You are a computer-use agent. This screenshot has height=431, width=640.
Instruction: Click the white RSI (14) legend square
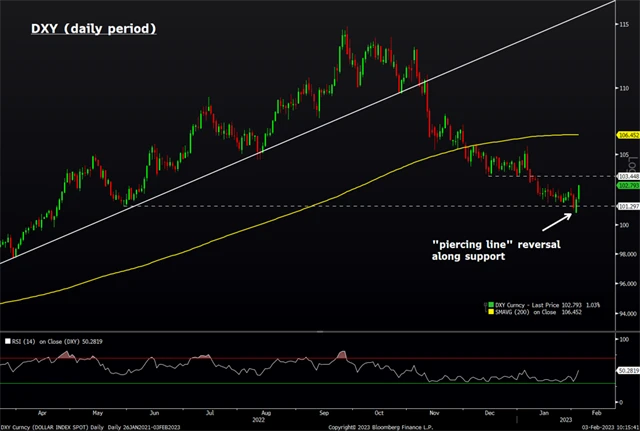click(7, 341)
